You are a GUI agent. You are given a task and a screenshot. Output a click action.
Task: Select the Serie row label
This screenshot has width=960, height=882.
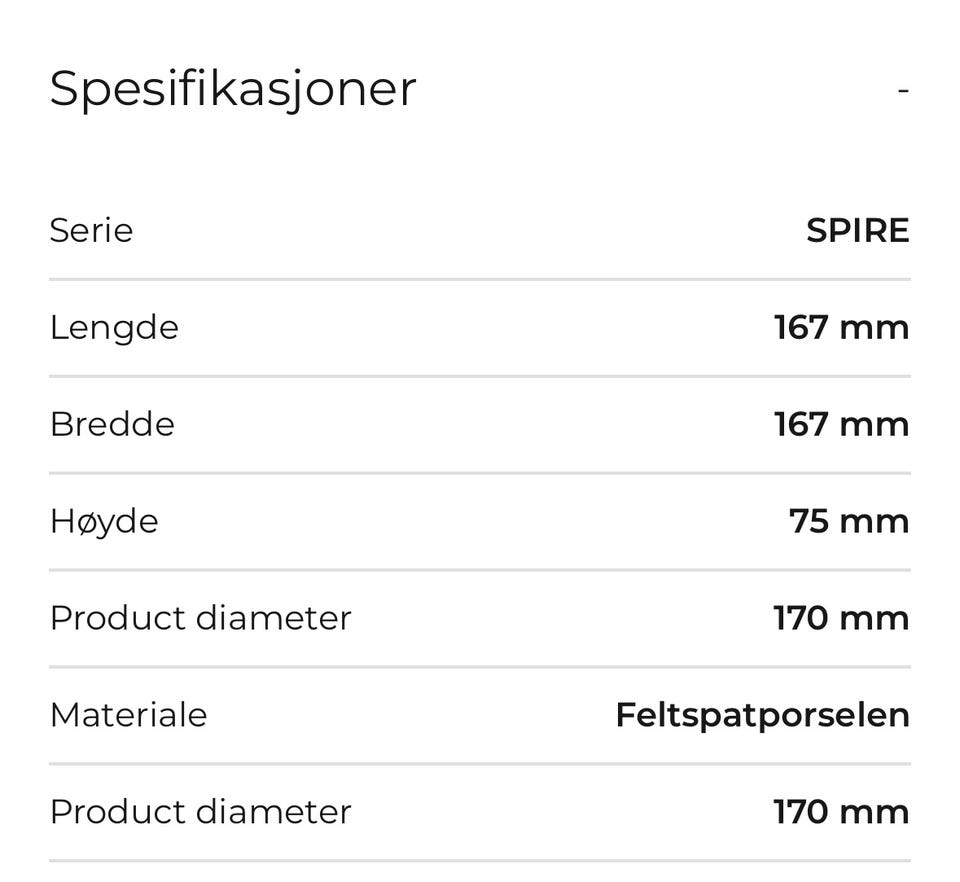91,231
